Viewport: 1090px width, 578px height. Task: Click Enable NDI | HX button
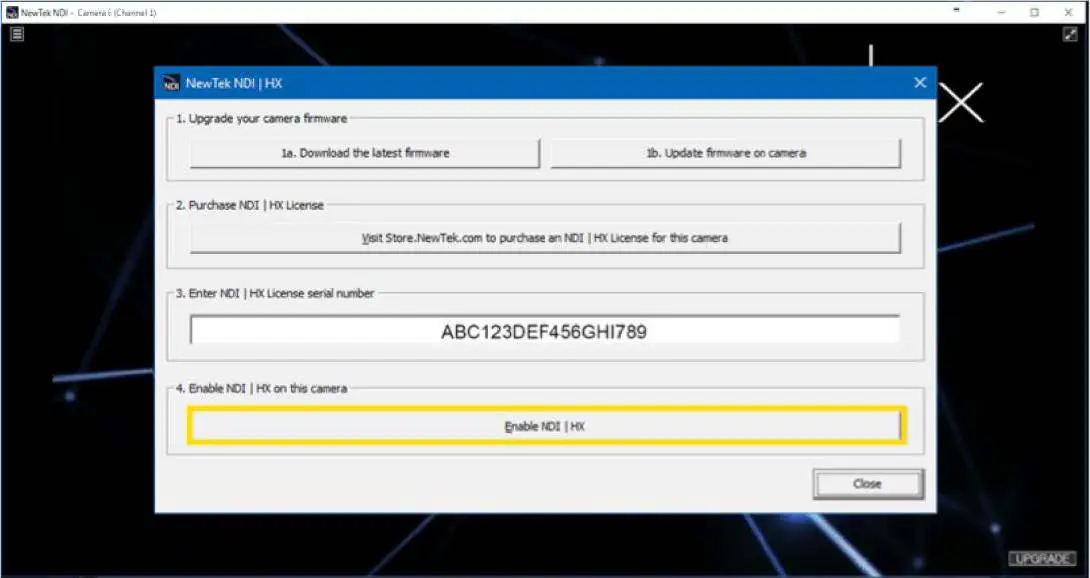545,426
